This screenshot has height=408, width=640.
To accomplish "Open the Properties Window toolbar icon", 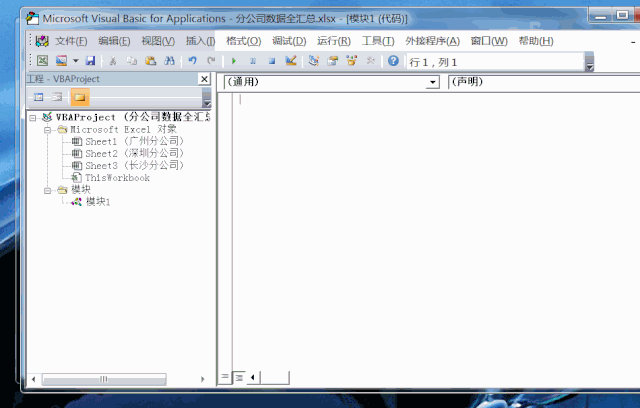I will [x=333, y=61].
